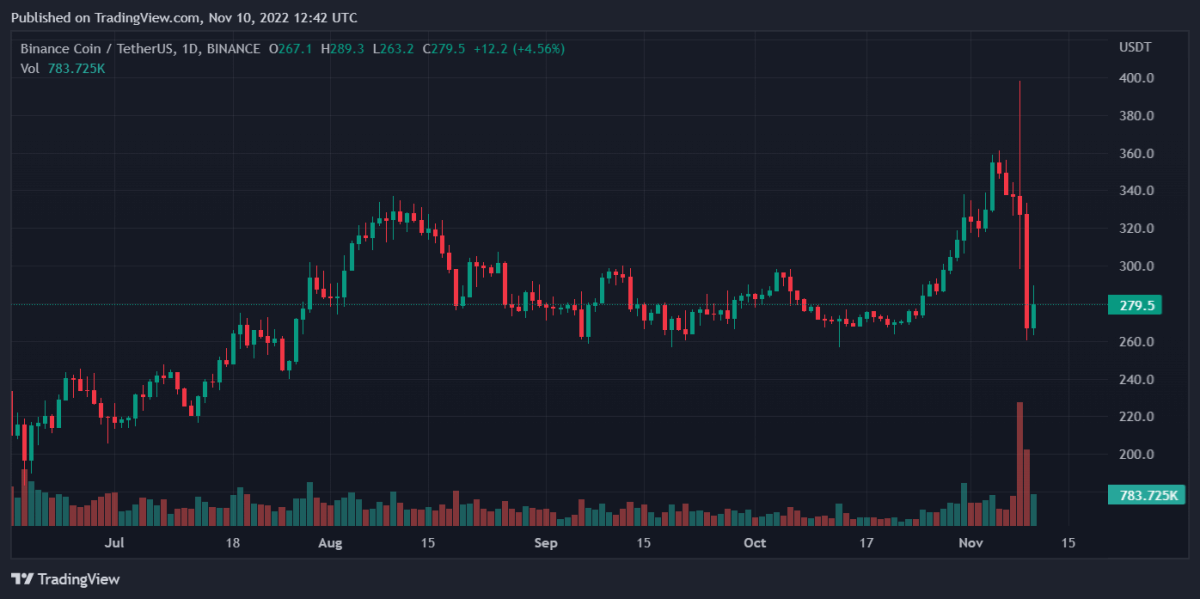Viewport: 1200px width, 599px height.
Task: Click the 15 label after Nov on the time axis
Action: [x=1068, y=543]
